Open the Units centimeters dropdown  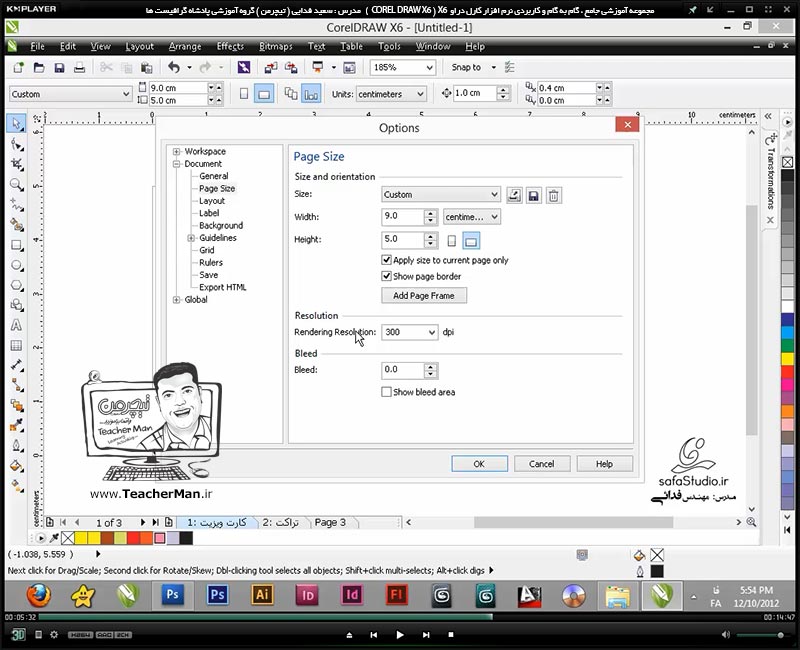click(390, 94)
